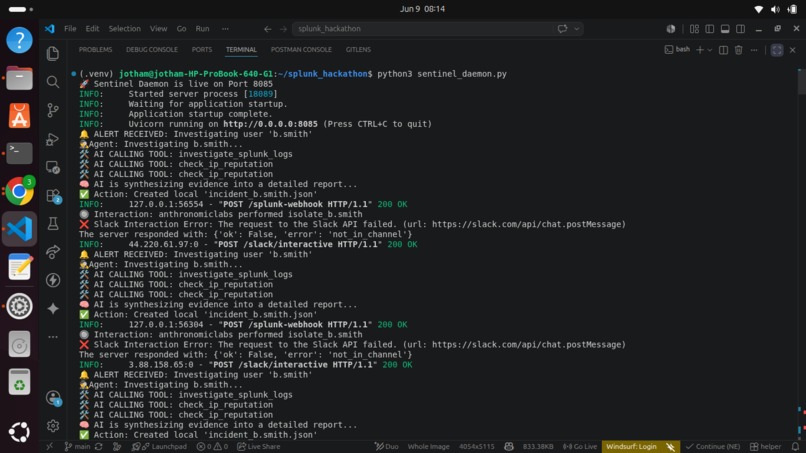The height and width of the screenshot is (453, 806).
Task: Open Customize Layout icon in title bar
Action: [x=694, y=29]
